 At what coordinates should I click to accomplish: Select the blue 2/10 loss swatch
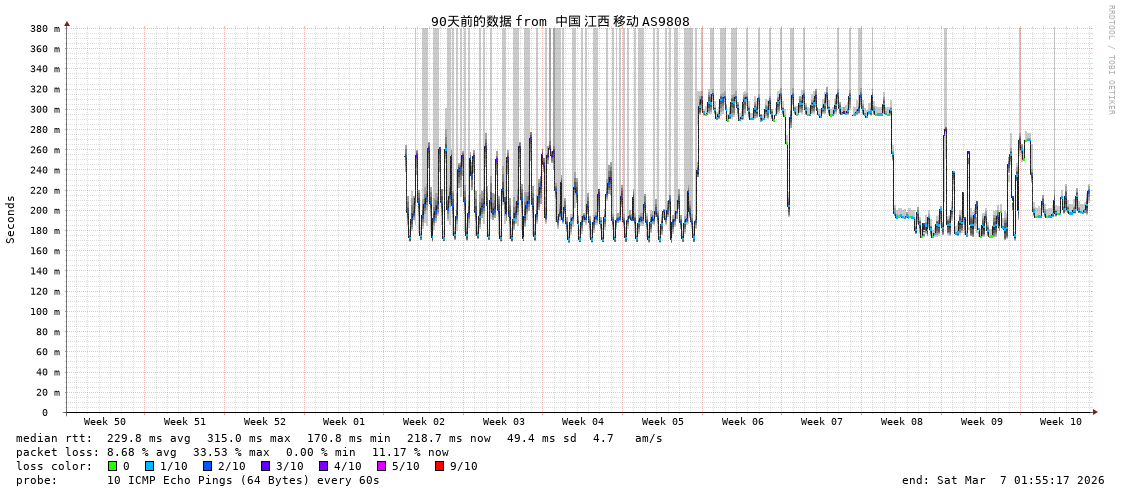point(208,466)
